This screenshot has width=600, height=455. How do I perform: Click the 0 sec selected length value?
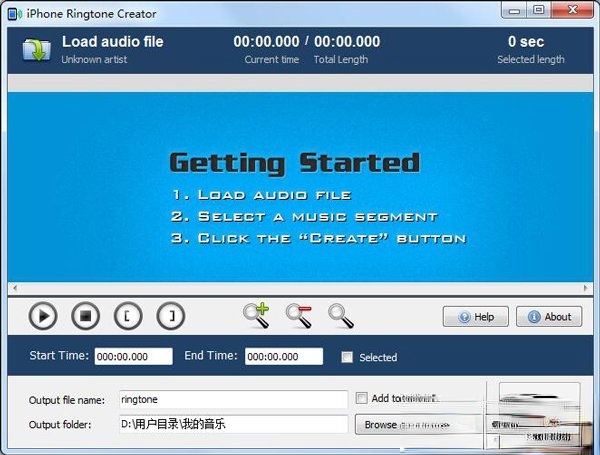pyautogui.click(x=526, y=42)
